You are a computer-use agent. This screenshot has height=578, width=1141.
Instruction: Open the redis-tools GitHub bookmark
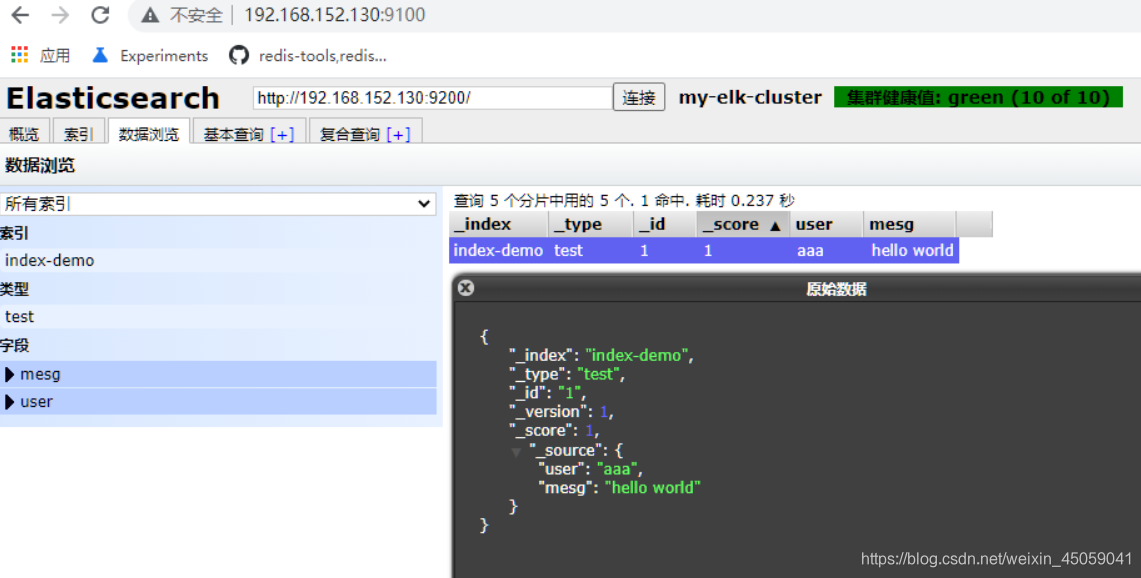pos(308,55)
